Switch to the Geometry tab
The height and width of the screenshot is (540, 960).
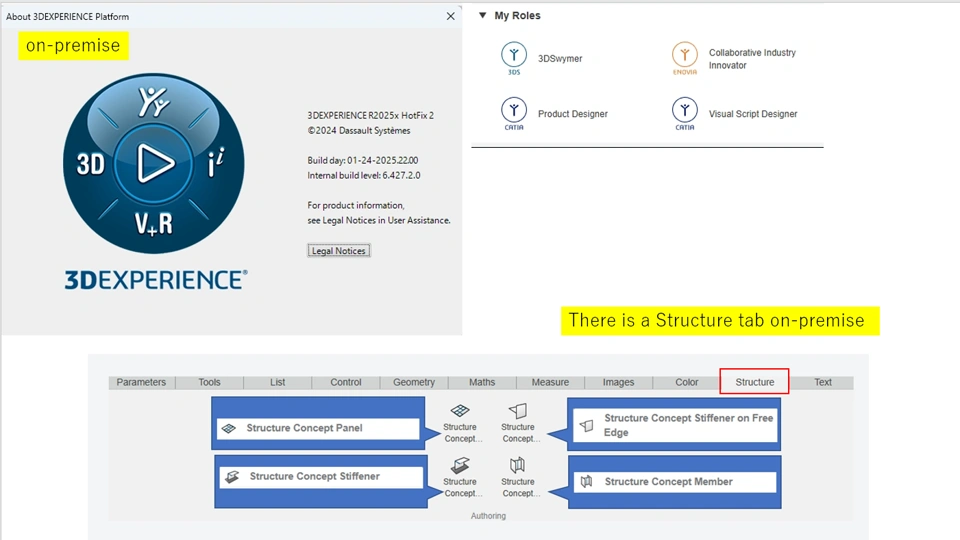coord(414,382)
